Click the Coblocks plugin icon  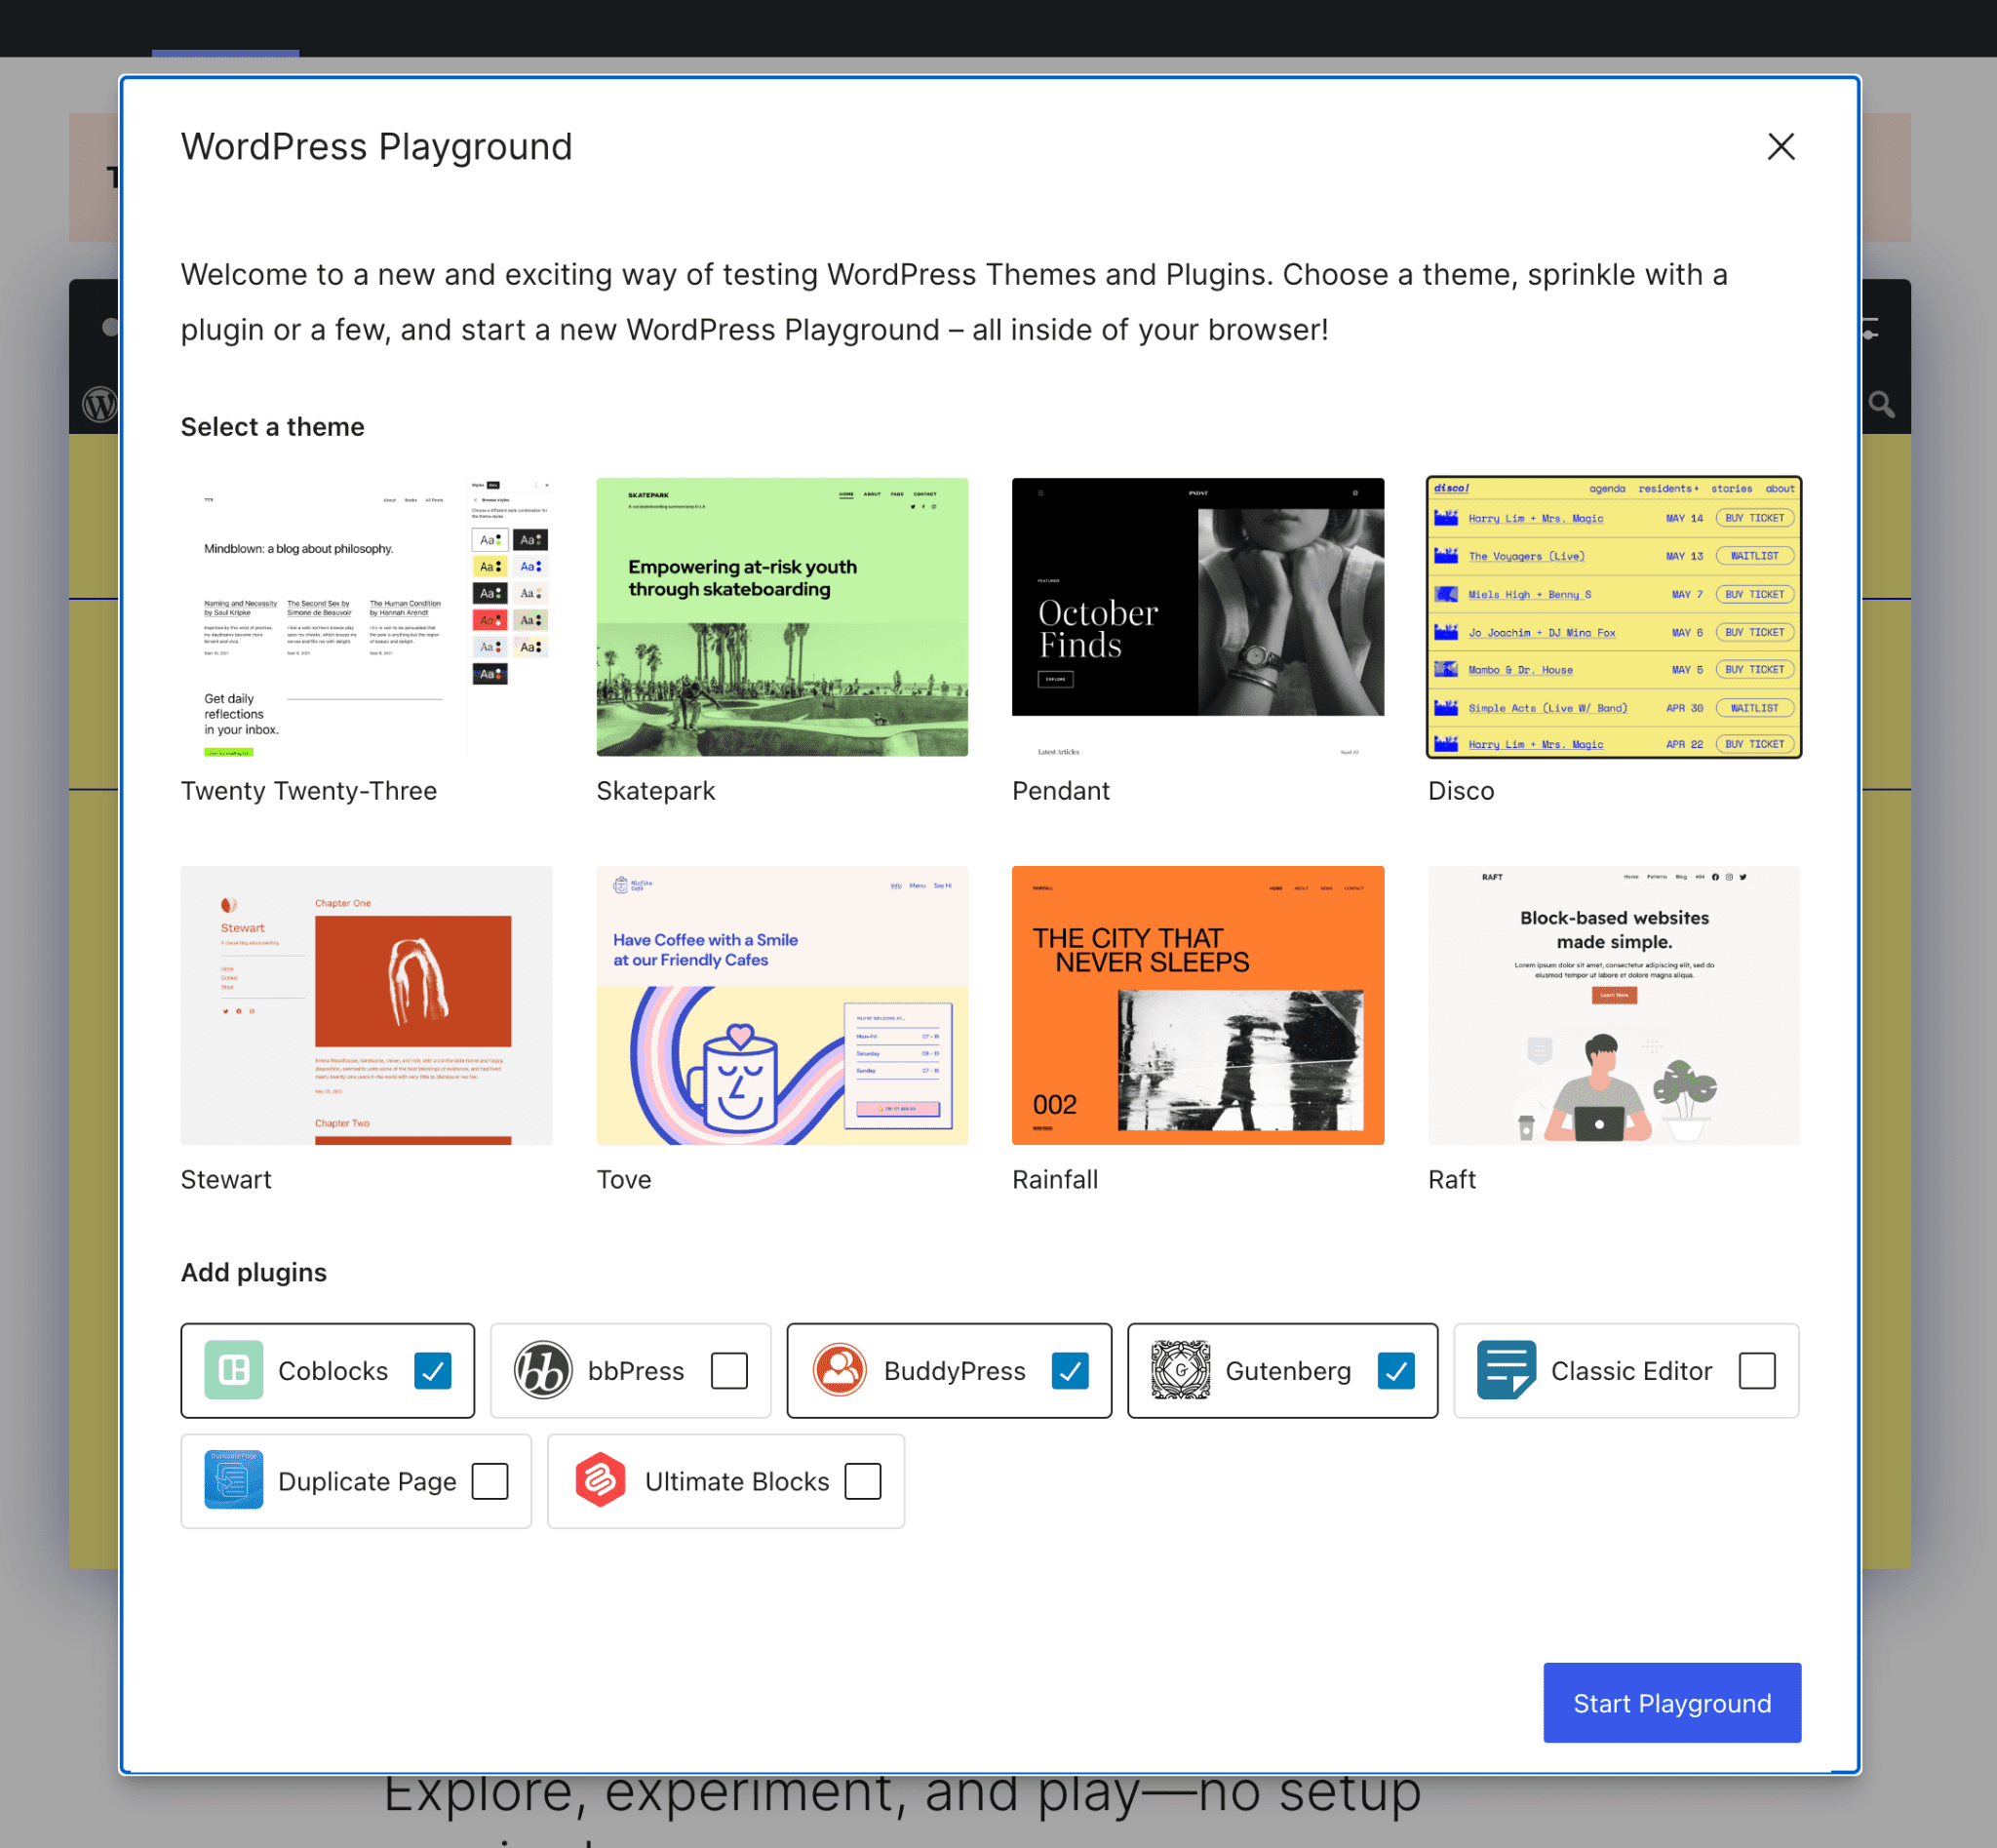point(231,1369)
